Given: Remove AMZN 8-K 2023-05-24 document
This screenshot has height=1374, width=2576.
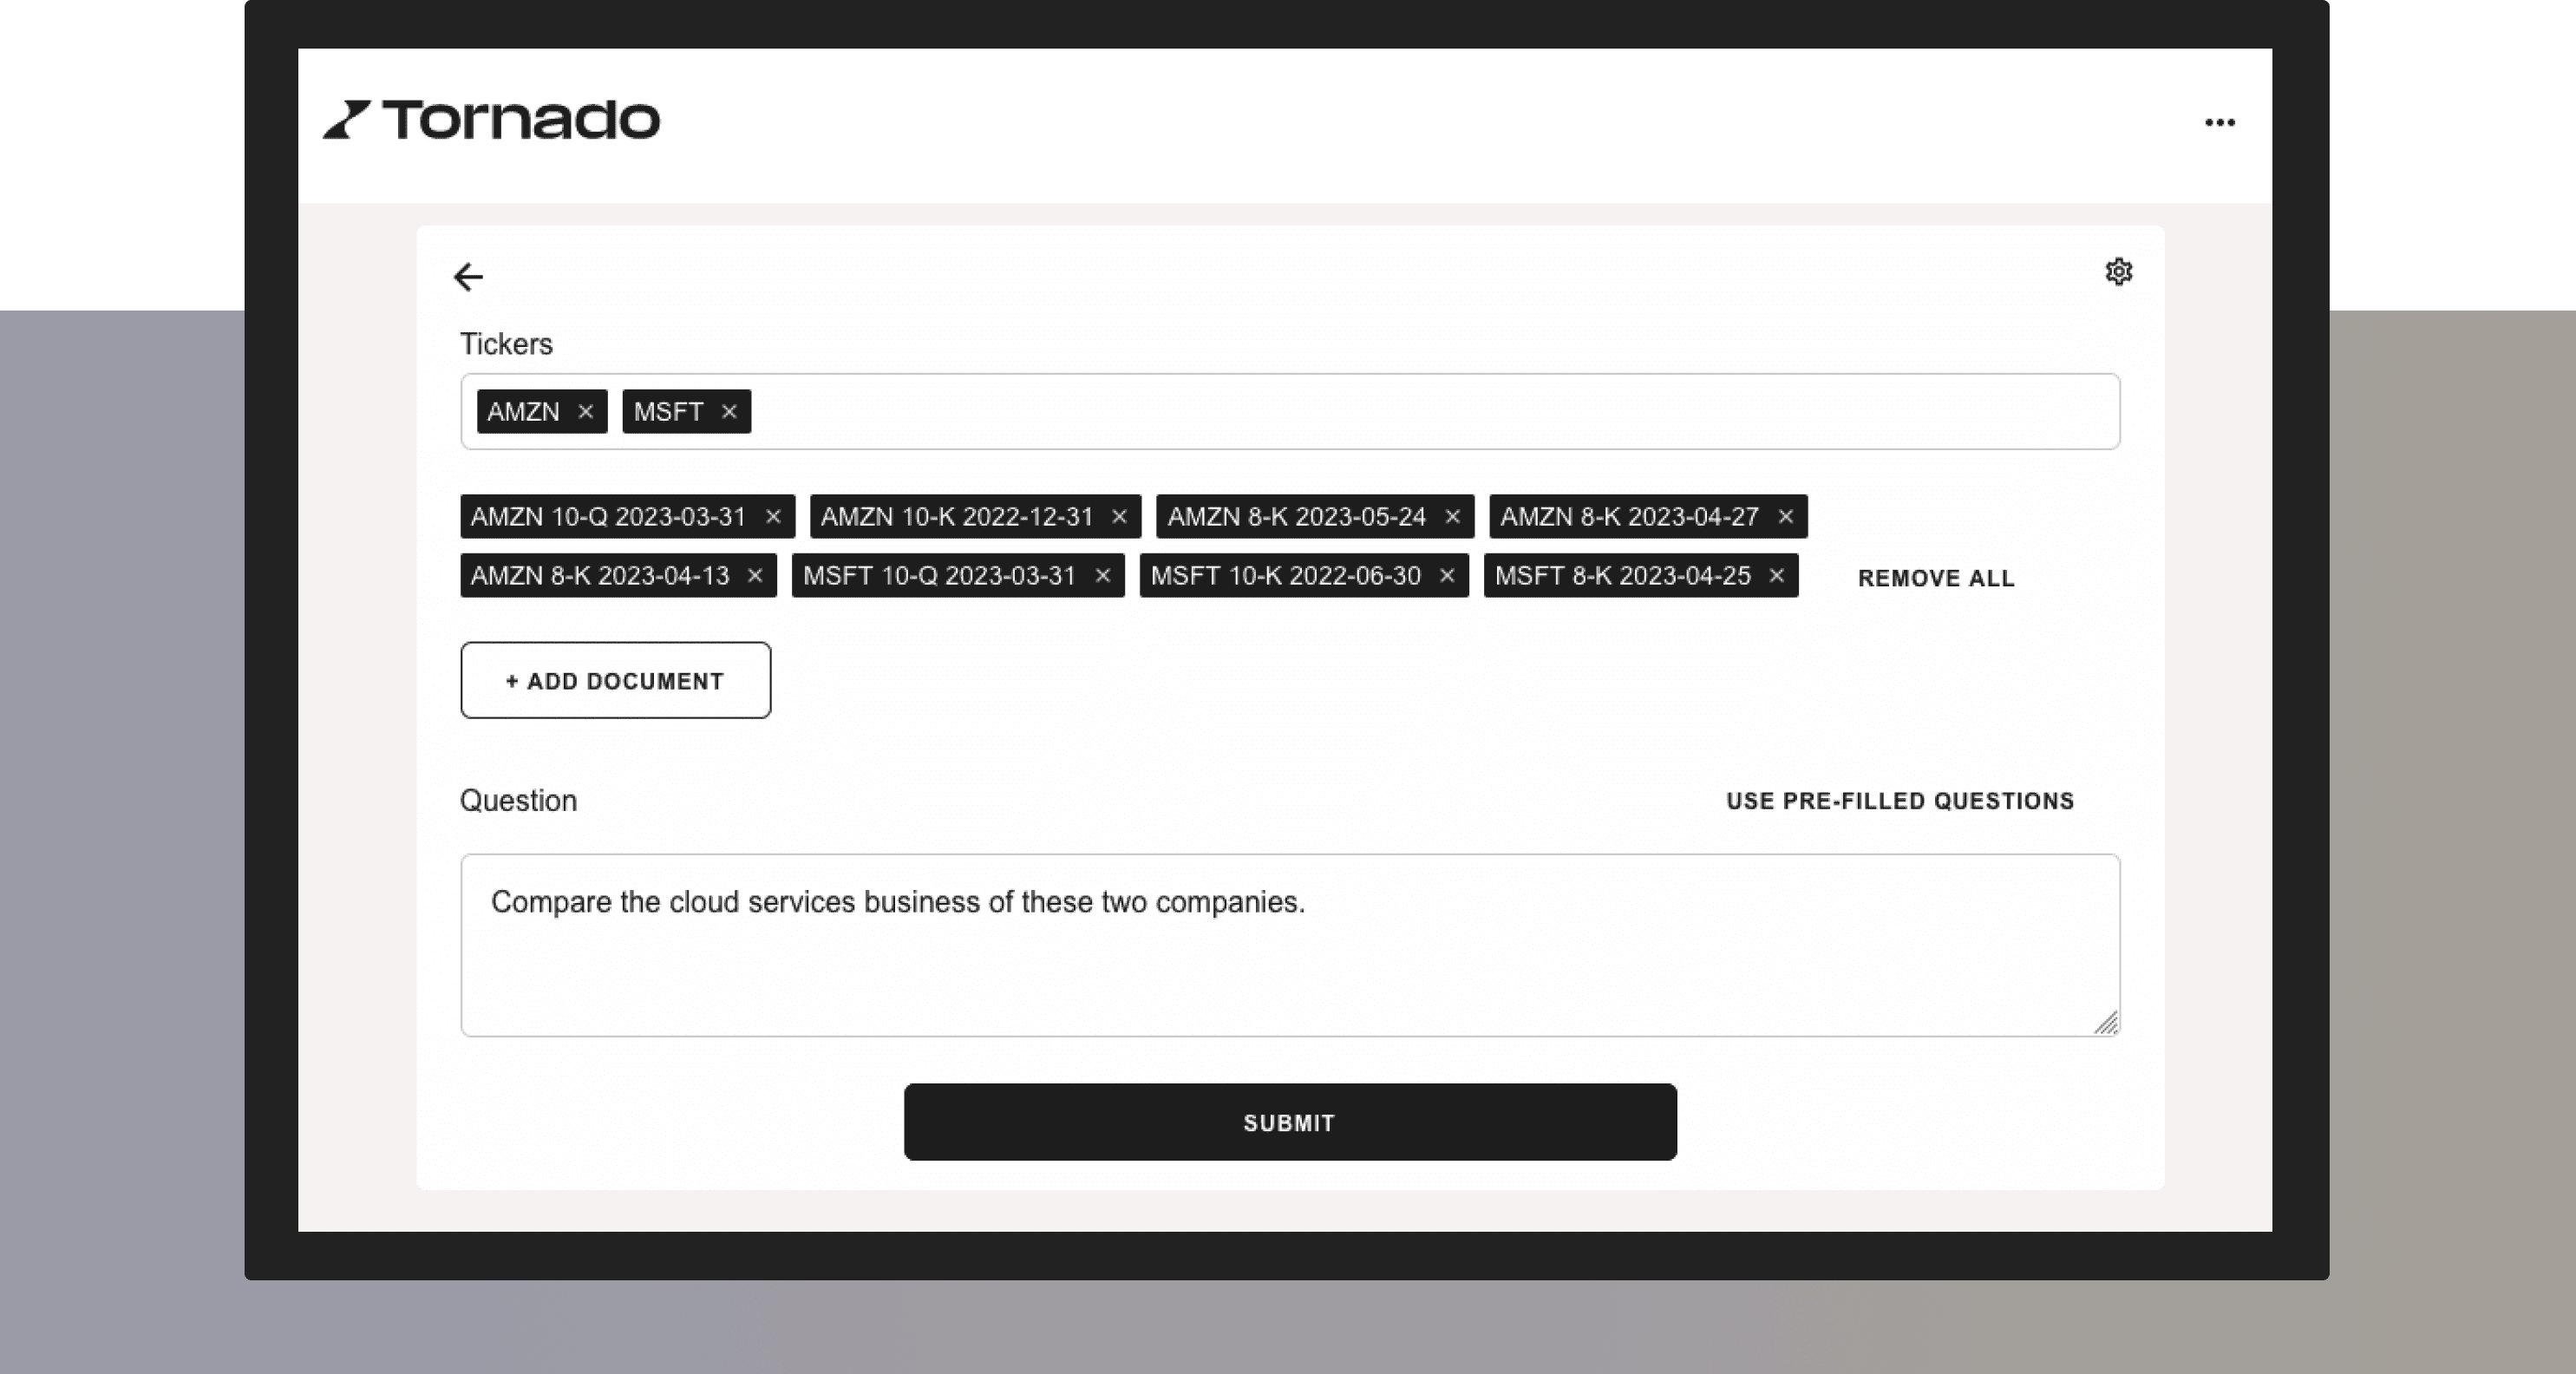Looking at the screenshot, I should [x=1452, y=517].
